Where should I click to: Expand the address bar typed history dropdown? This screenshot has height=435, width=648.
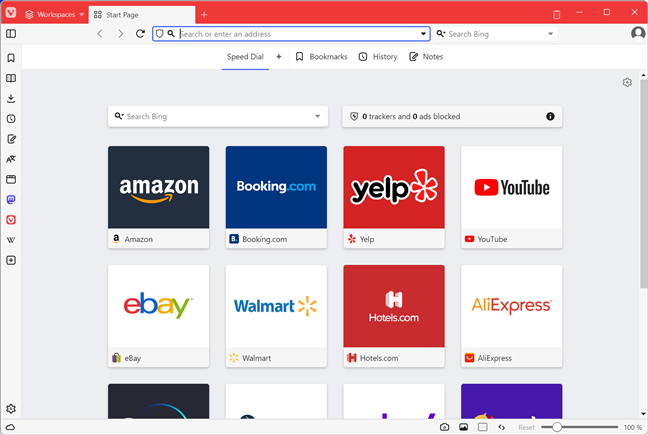pyautogui.click(x=423, y=34)
